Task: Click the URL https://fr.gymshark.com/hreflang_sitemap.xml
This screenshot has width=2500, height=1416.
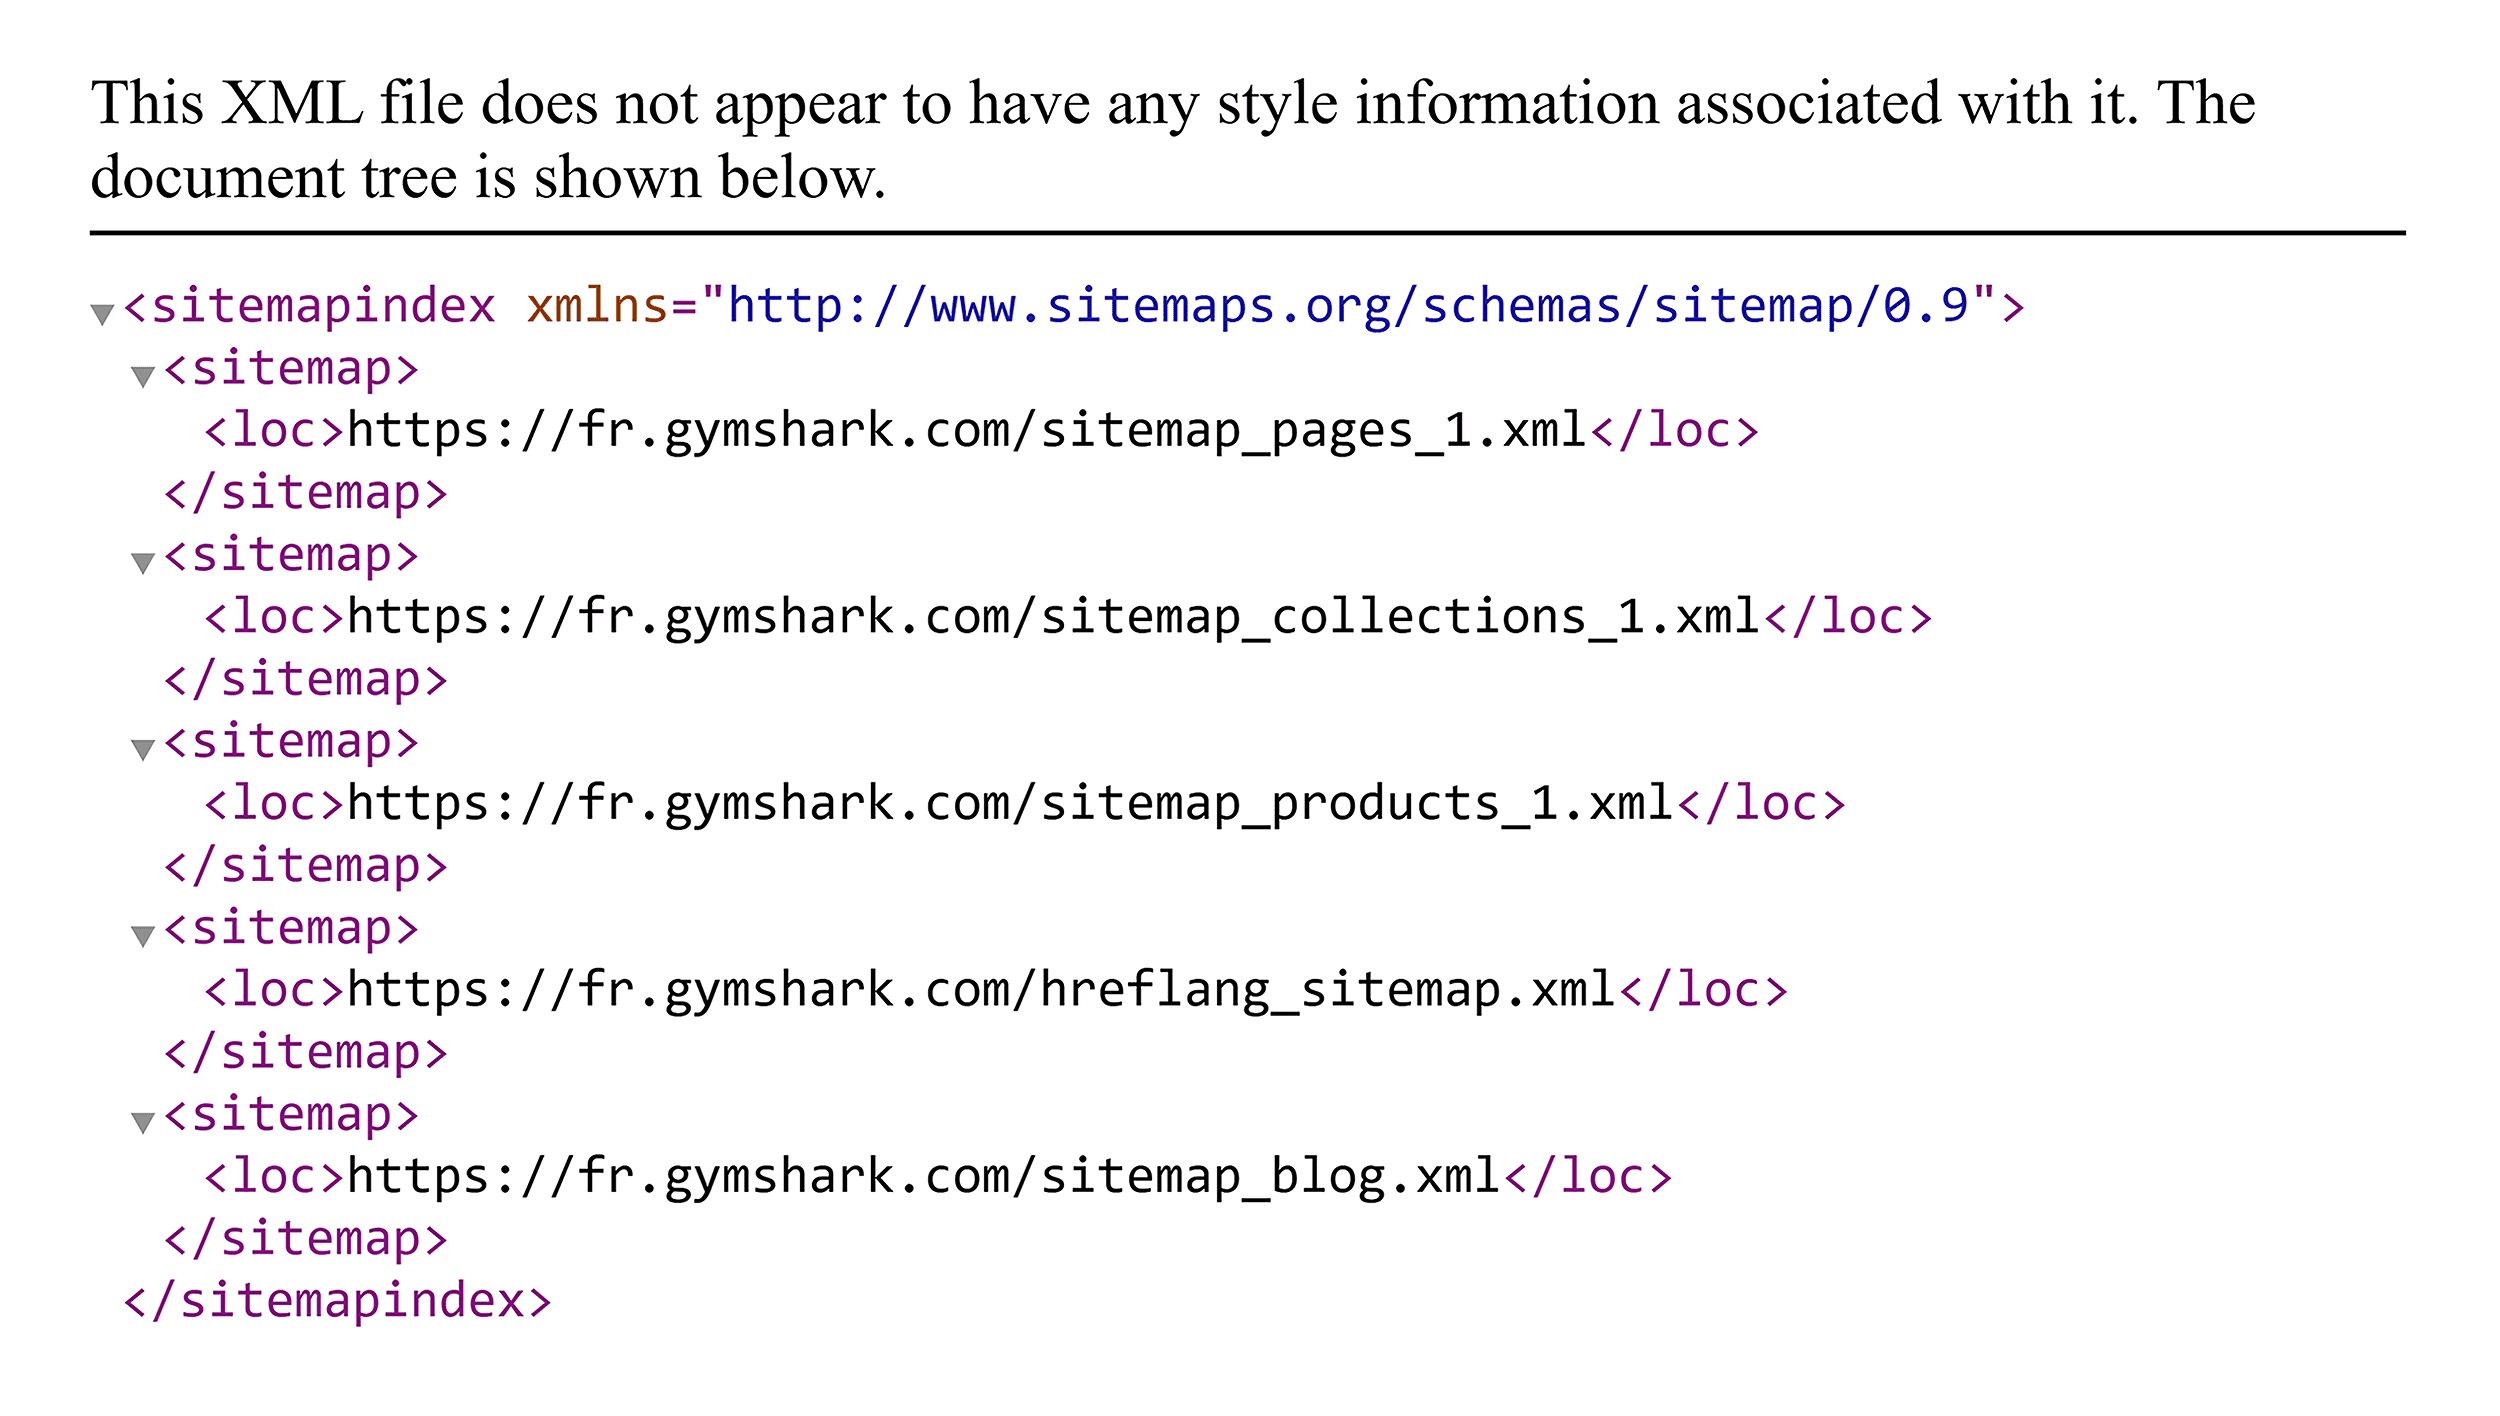Action: click(x=981, y=990)
